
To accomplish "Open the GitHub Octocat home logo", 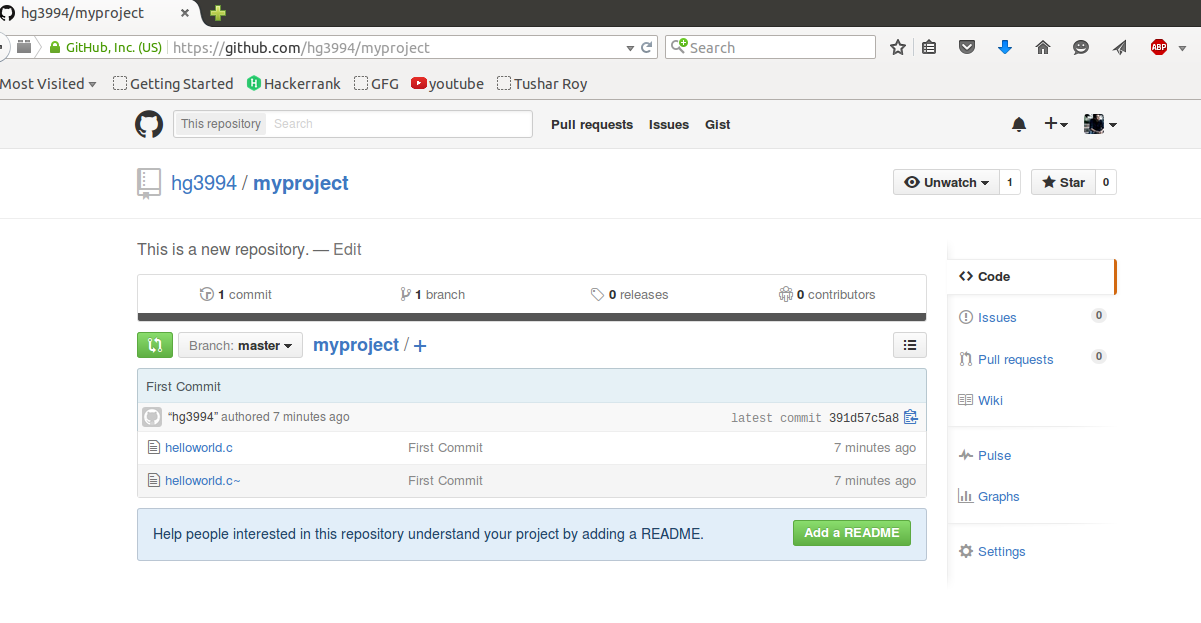I will (149, 124).
